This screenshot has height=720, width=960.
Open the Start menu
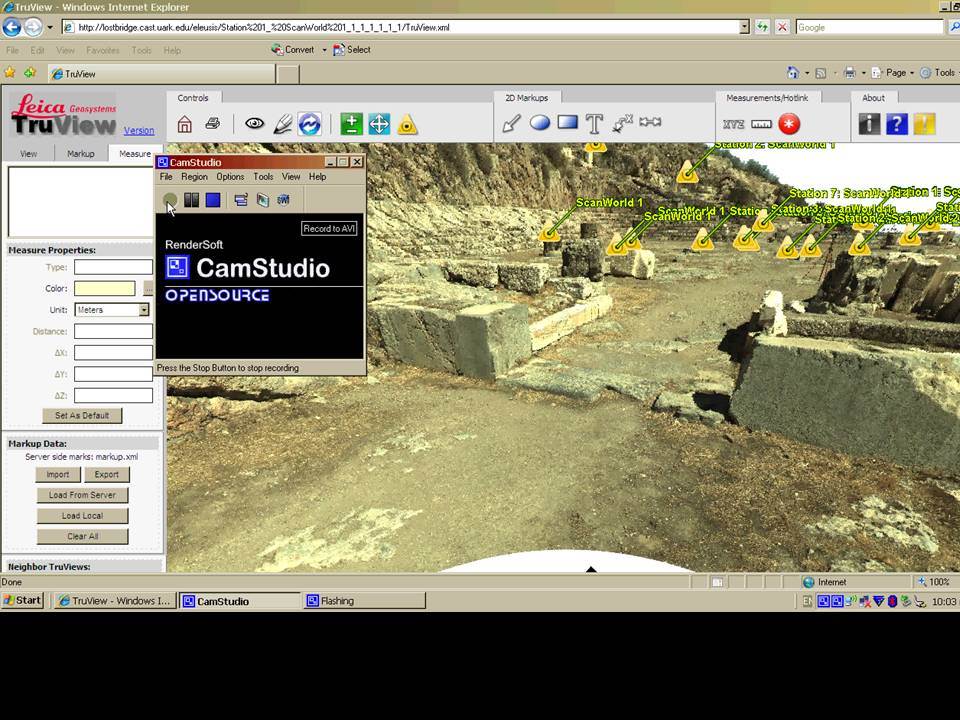[x=23, y=601]
